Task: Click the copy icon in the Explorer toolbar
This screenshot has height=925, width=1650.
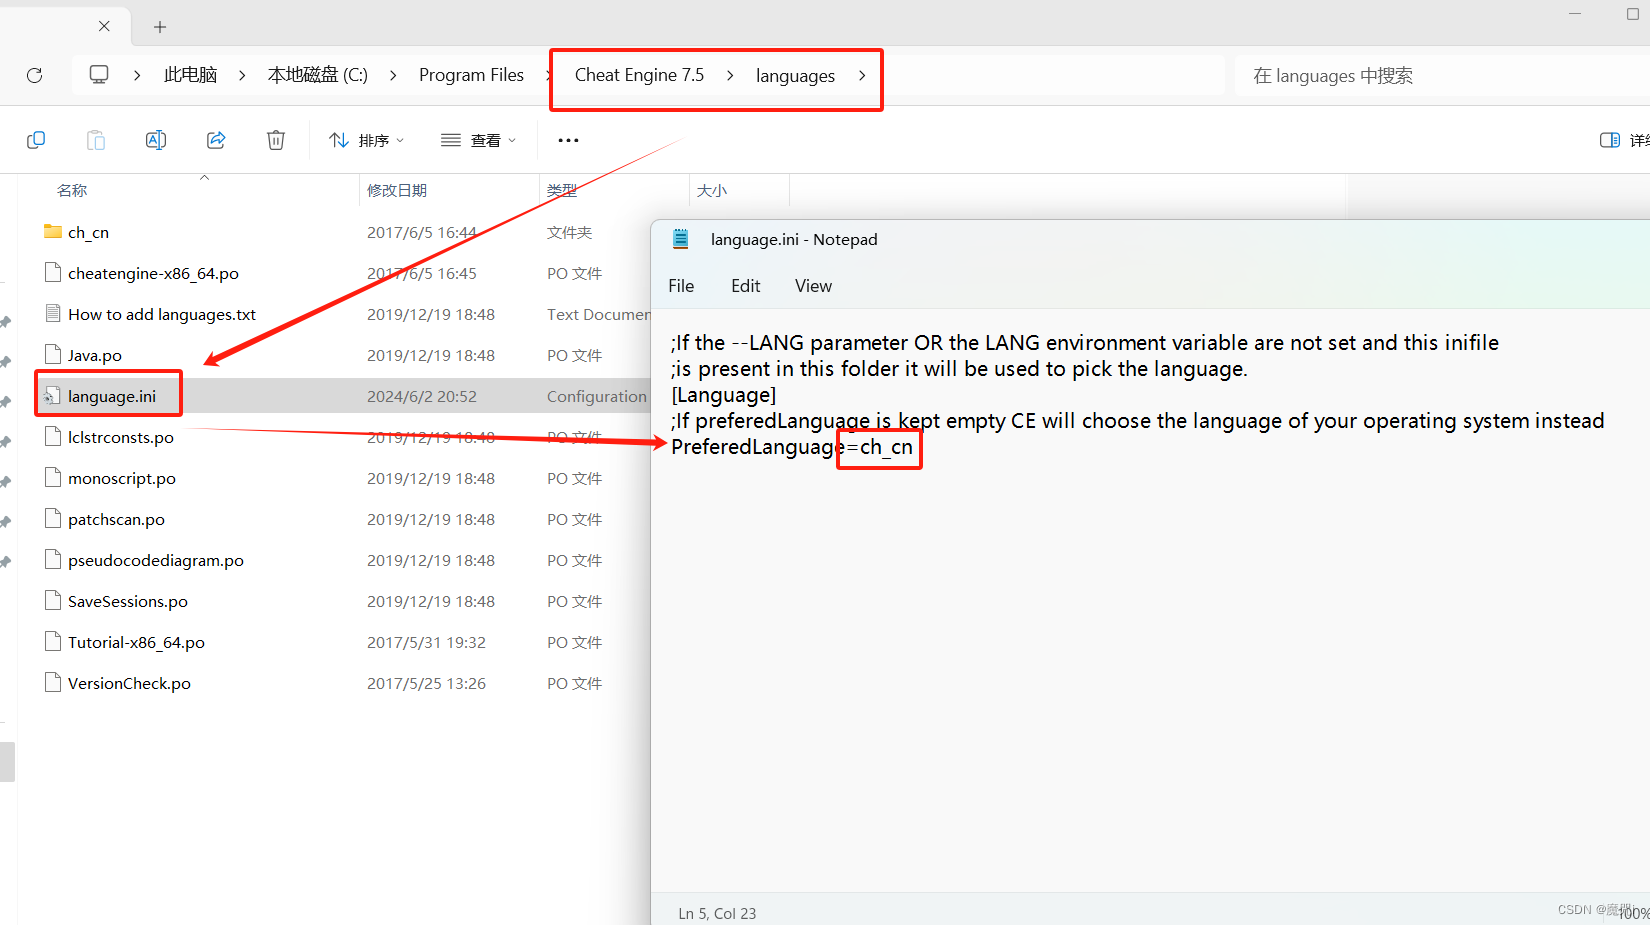Action: tap(36, 140)
